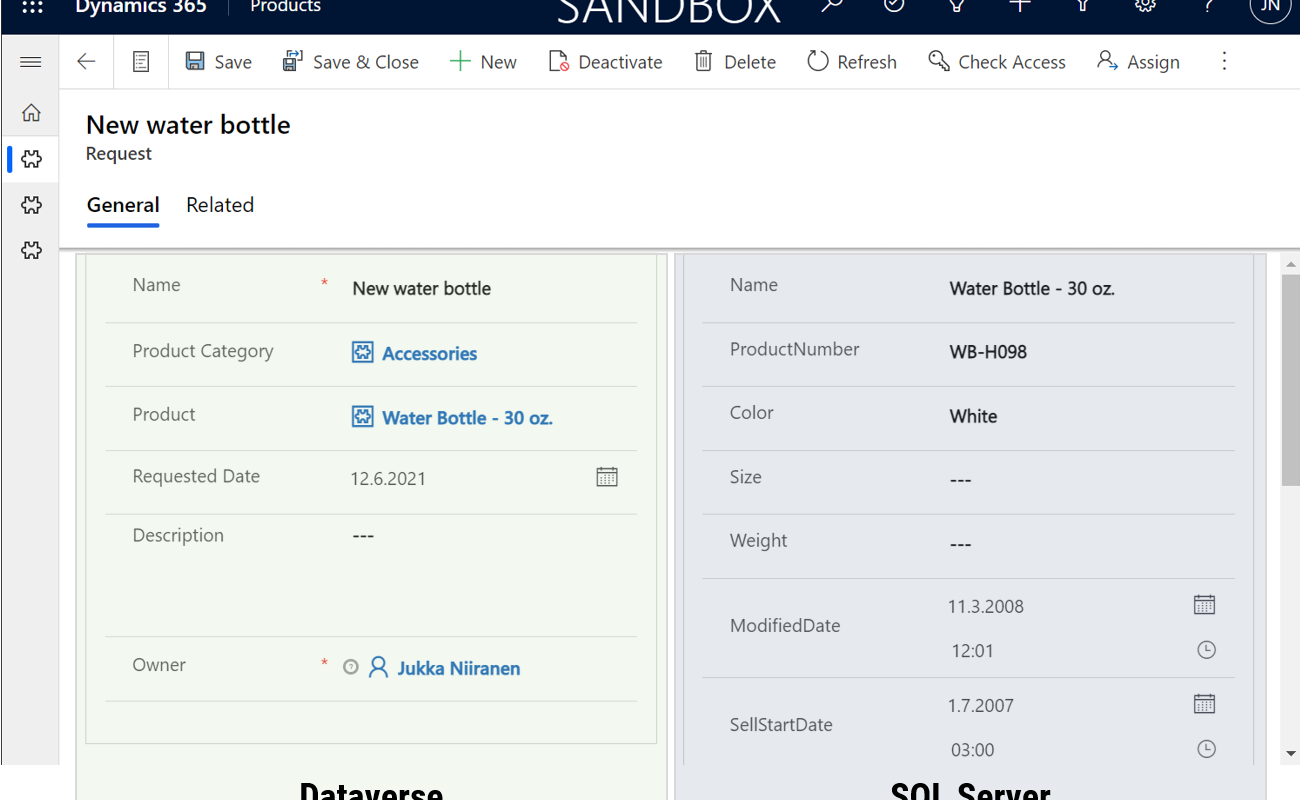Image resolution: width=1300 pixels, height=800 pixels.
Task: Open the Jukka Niiranen owner link
Action: tap(458, 668)
